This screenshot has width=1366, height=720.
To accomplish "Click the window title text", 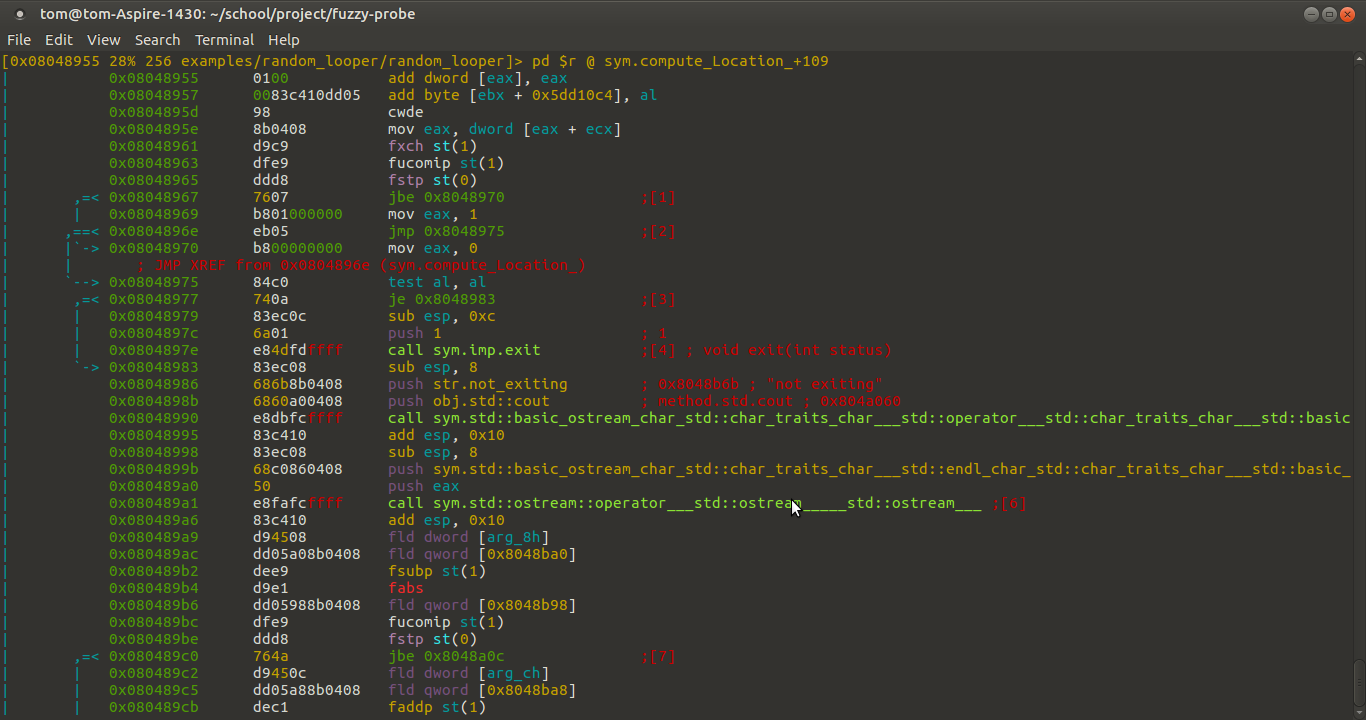I will pos(228,14).
